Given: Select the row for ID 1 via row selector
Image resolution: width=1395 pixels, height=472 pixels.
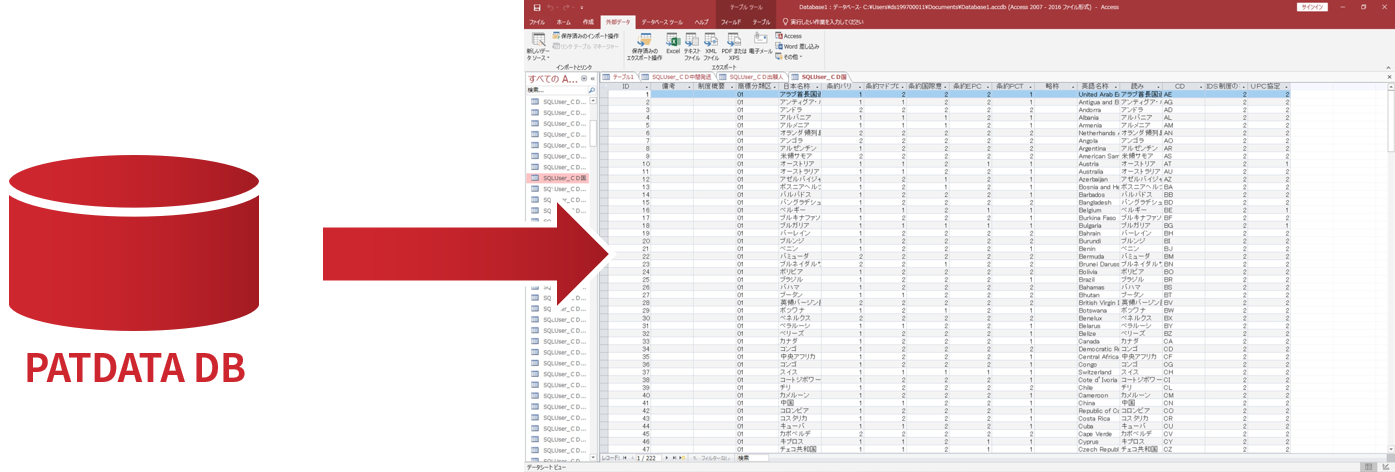Looking at the screenshot, I should (x=604, y=94).
